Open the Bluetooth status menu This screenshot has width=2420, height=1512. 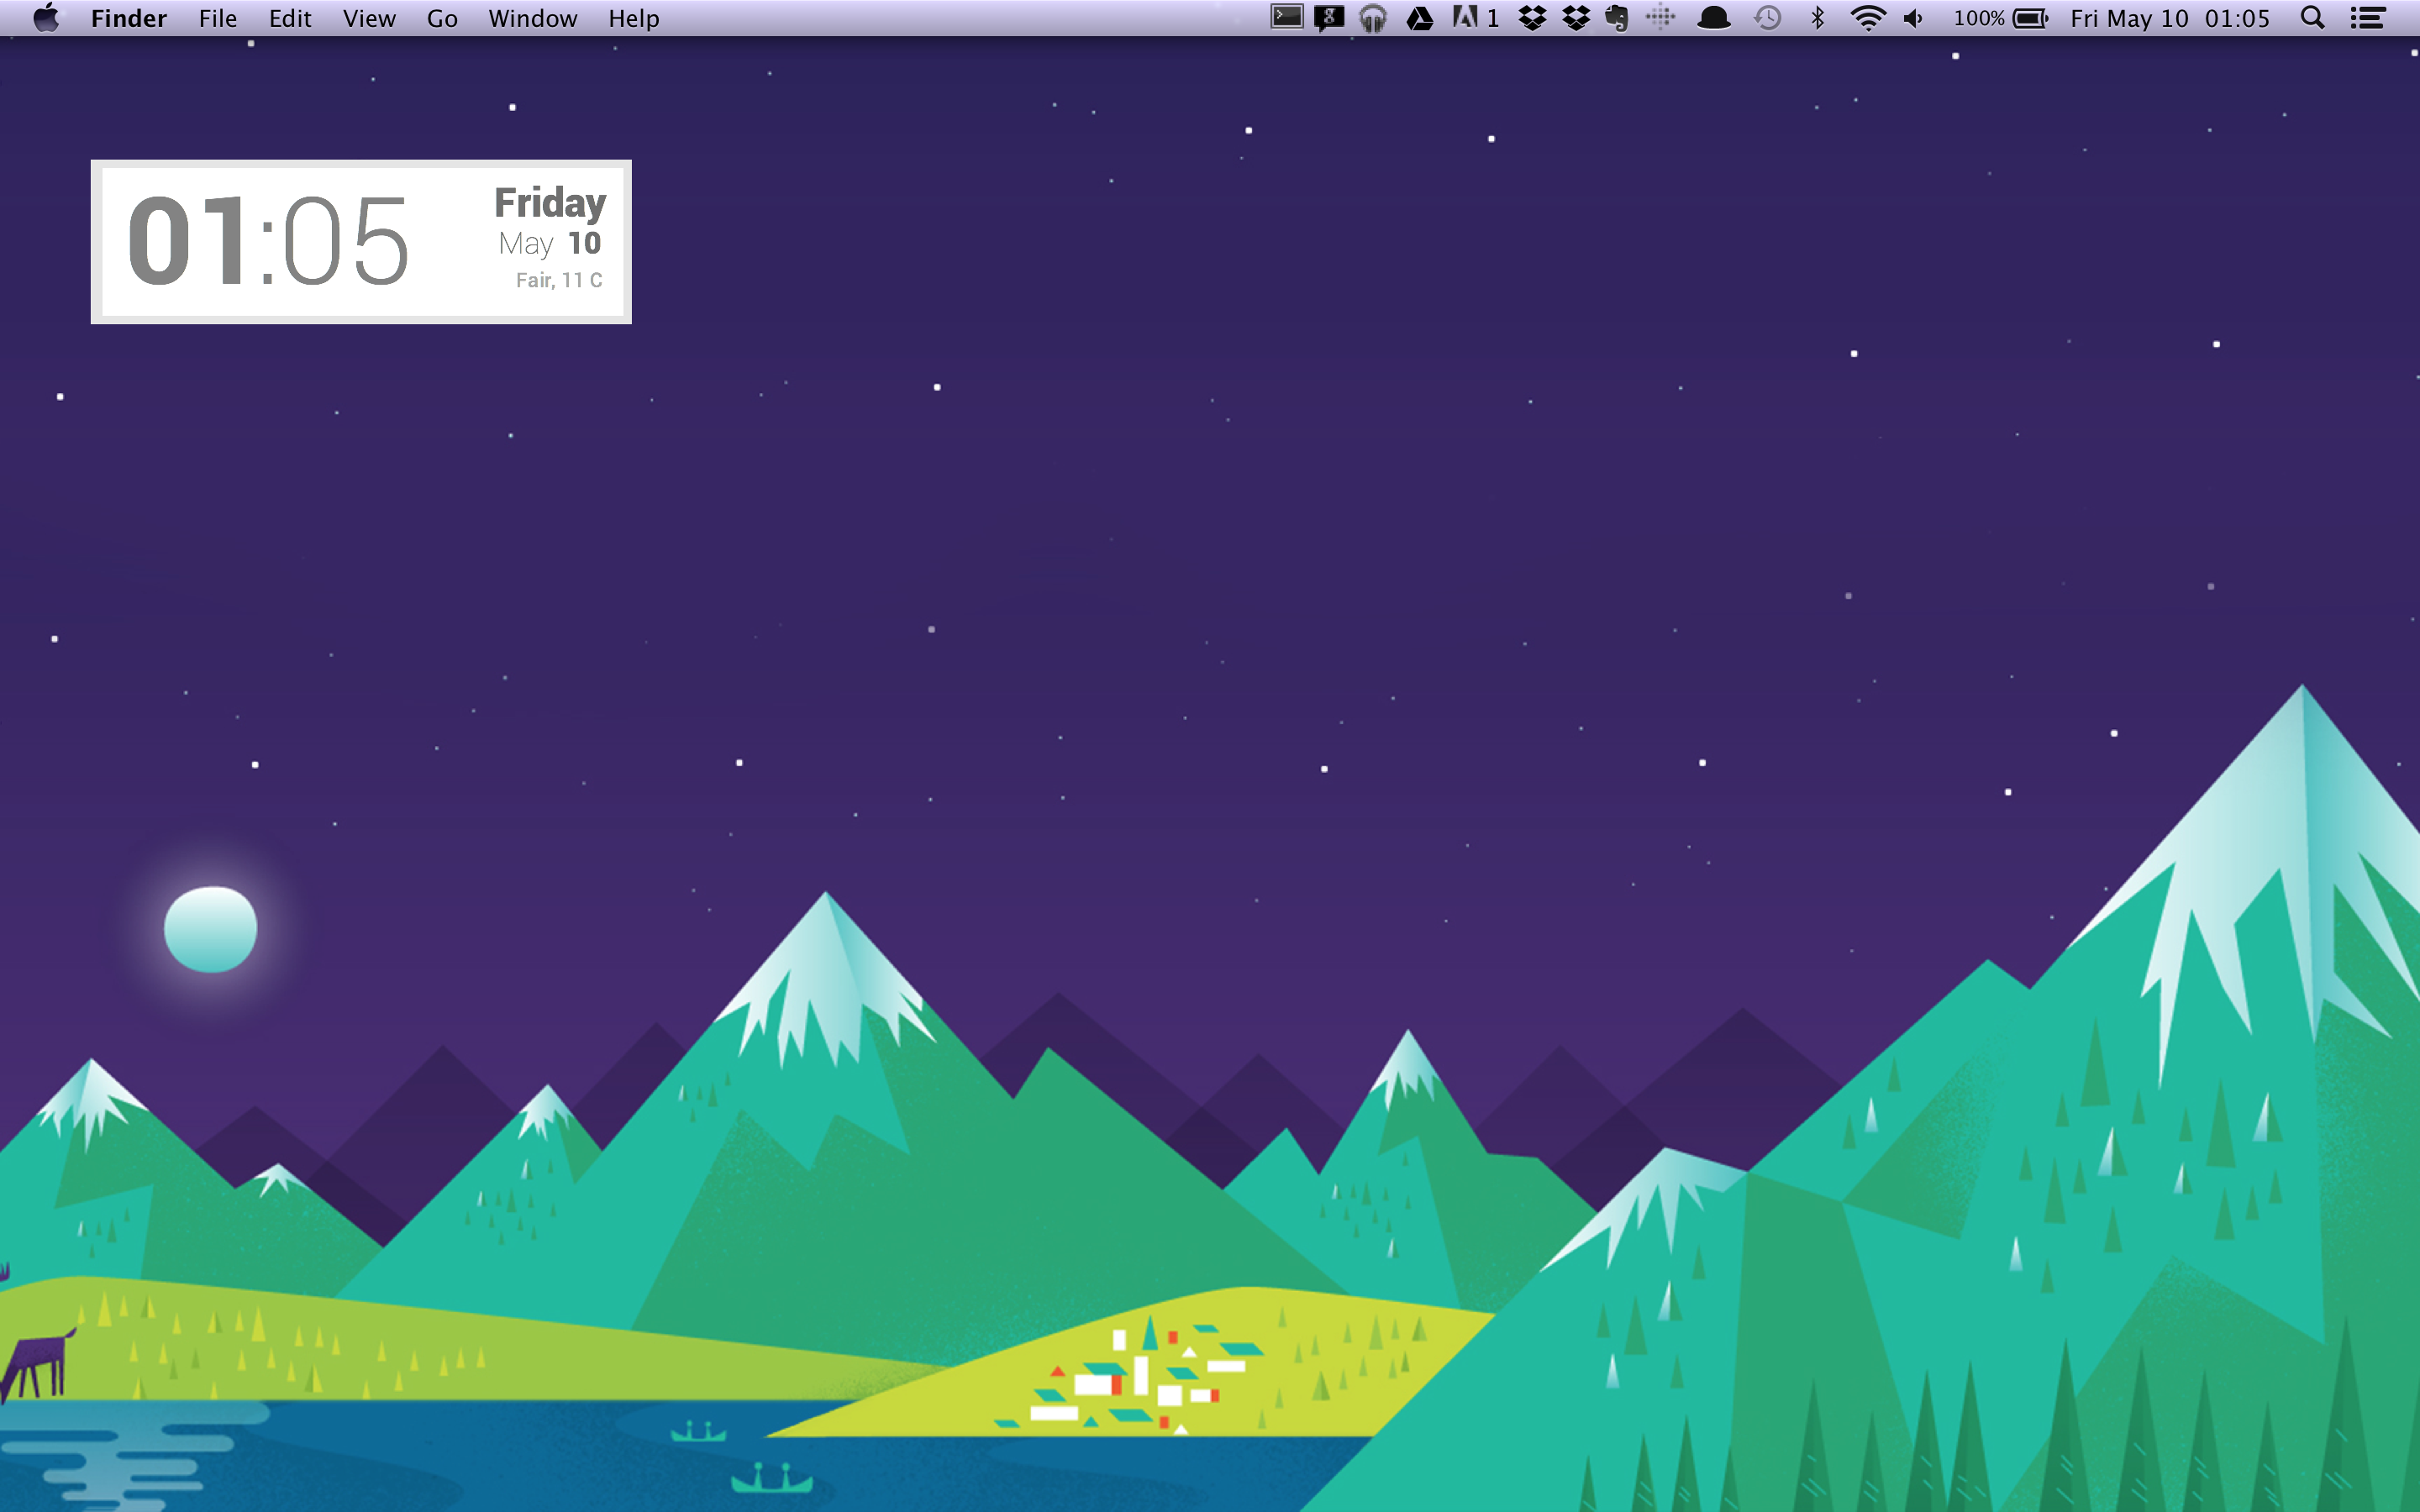1818,18
